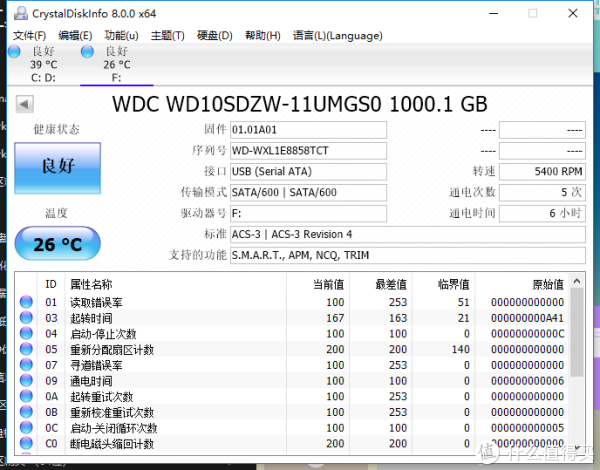The height and width of the screenshot is (470, 600).
Task: Select the 断电磁头缩回计数 attribute row
Action: 292,443
